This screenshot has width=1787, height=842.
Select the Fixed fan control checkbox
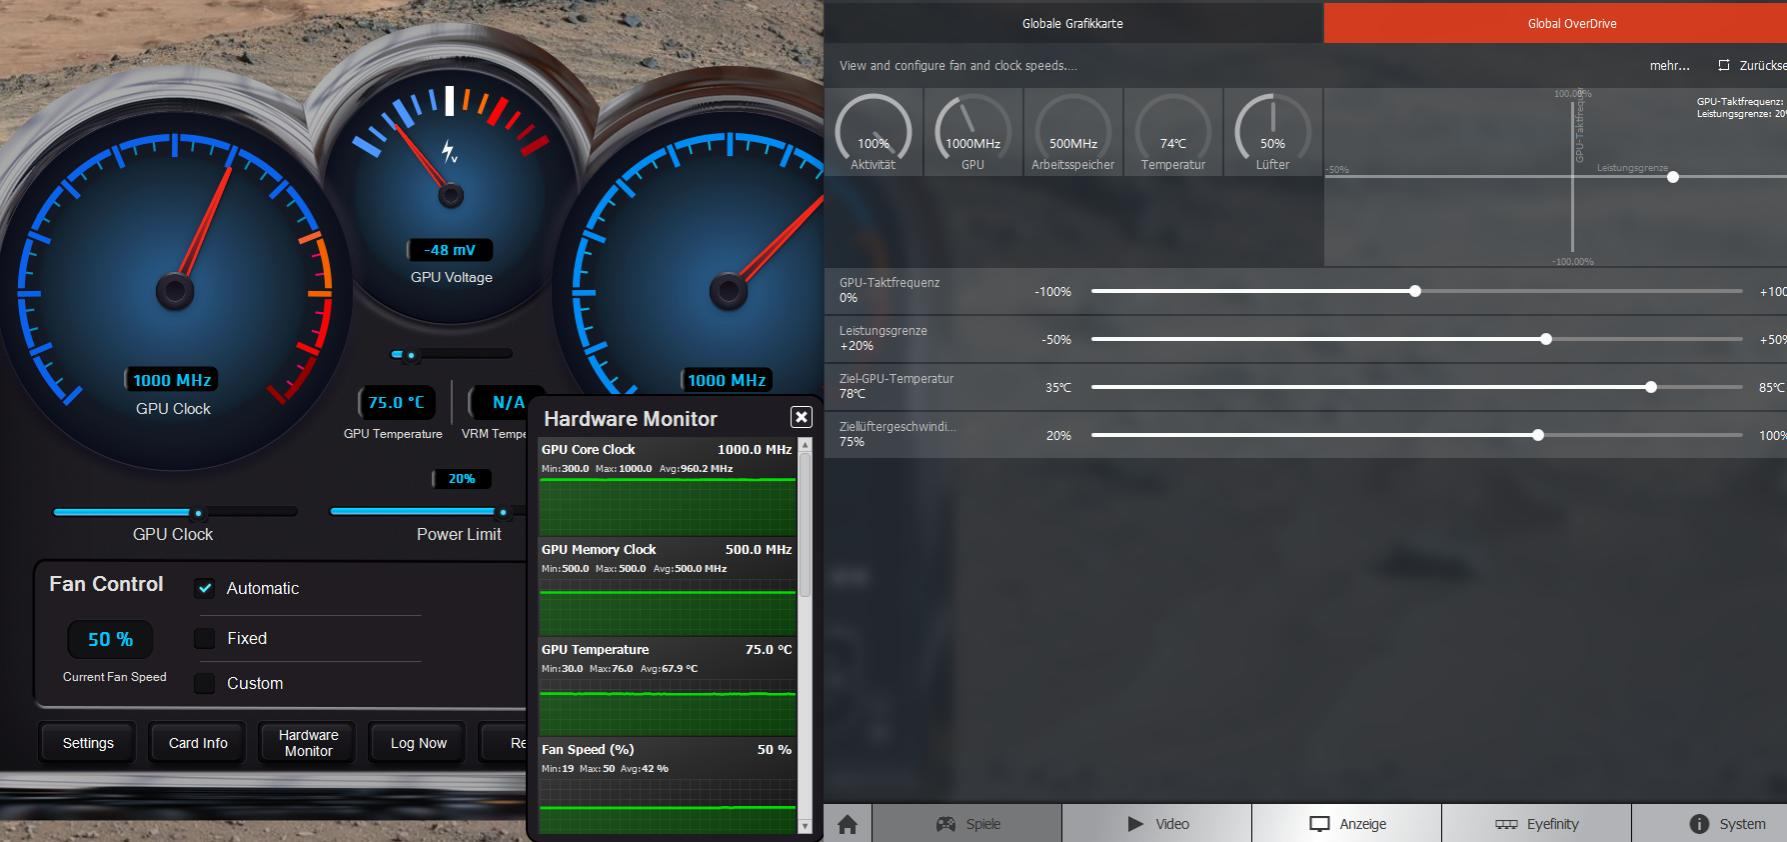point(205,638)
